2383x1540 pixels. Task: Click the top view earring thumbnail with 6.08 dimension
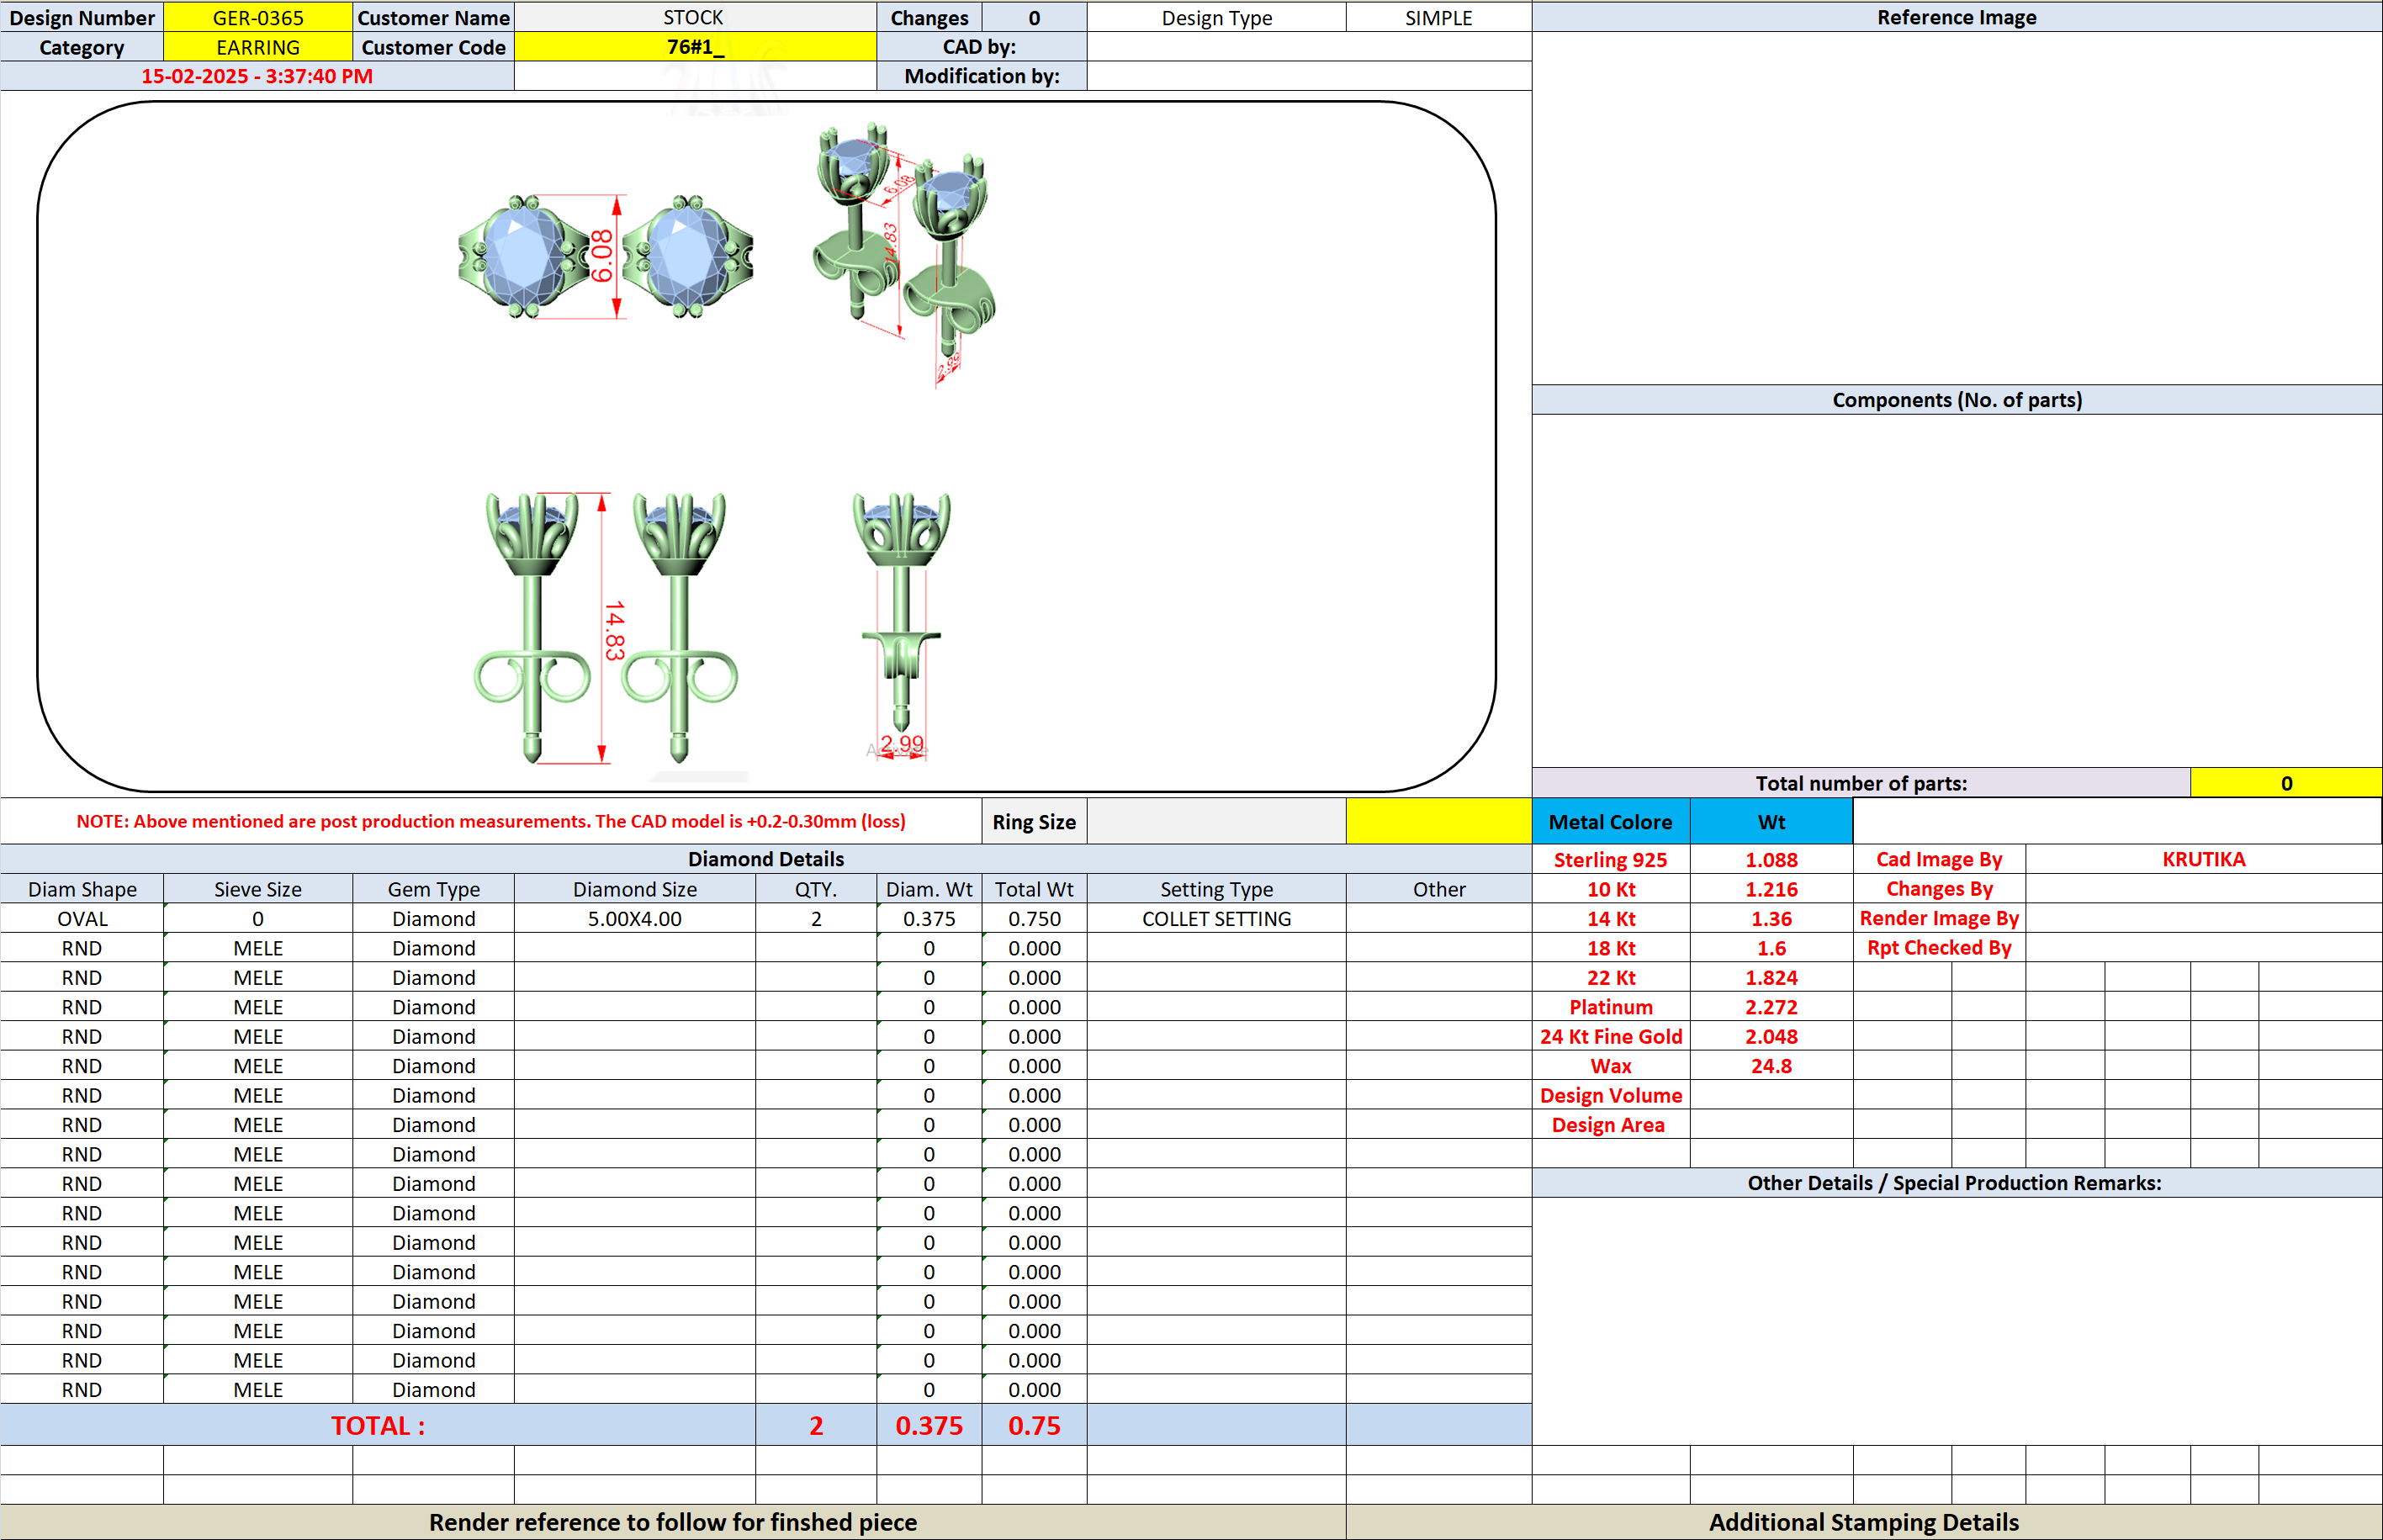click(x=605, y=257)
